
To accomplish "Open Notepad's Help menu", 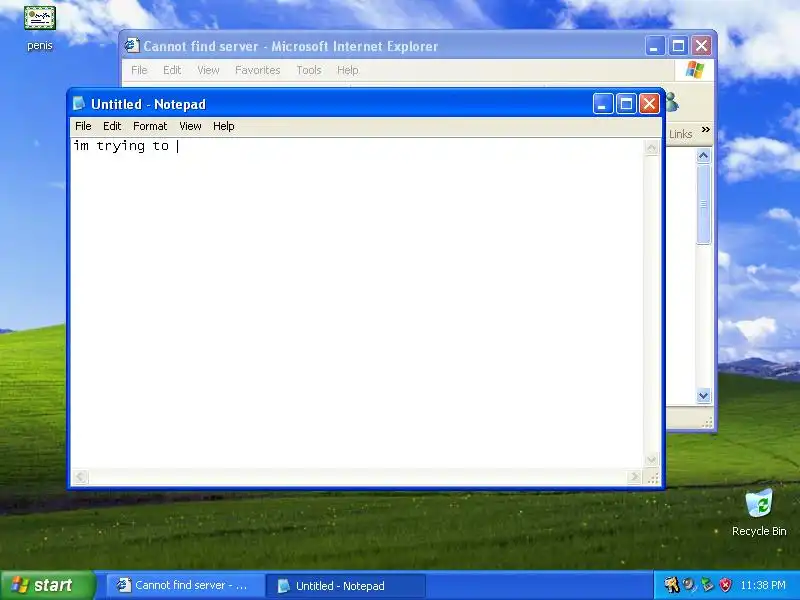I will tap(223, 126).
